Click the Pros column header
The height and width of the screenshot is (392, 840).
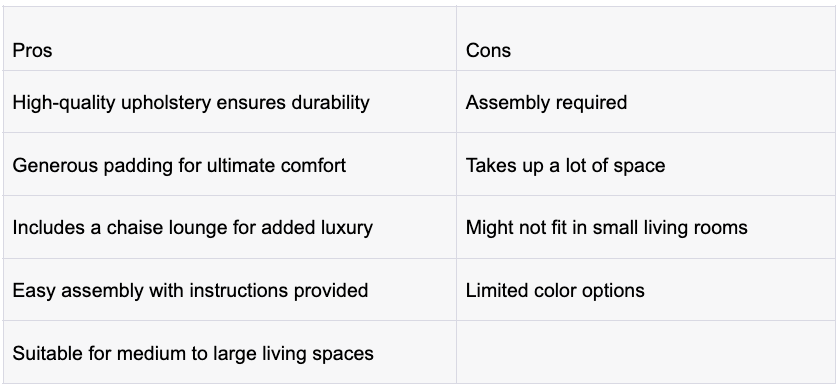230,39
